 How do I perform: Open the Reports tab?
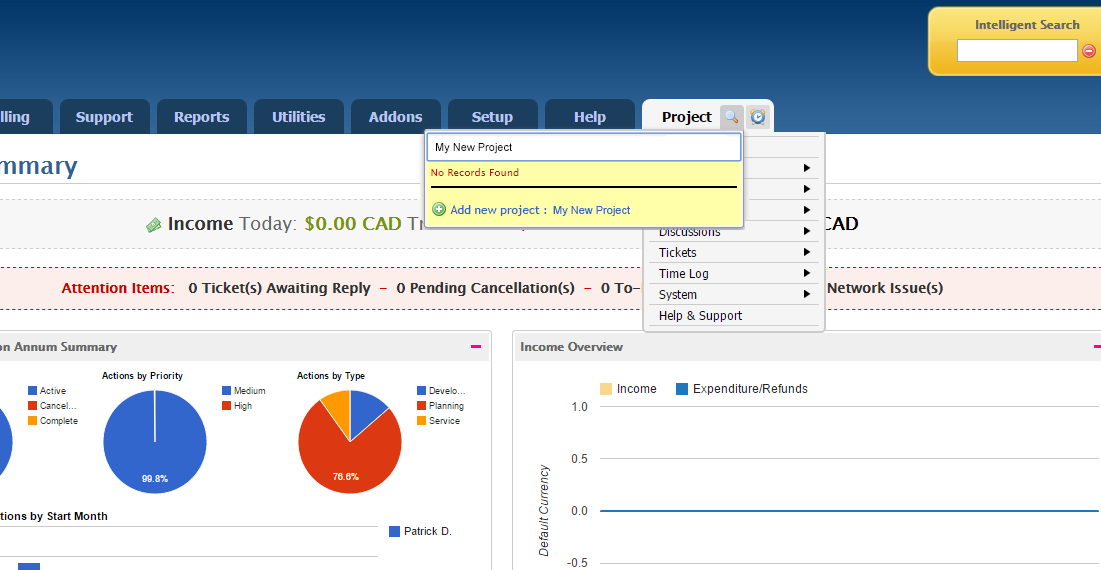pos(201,117)
